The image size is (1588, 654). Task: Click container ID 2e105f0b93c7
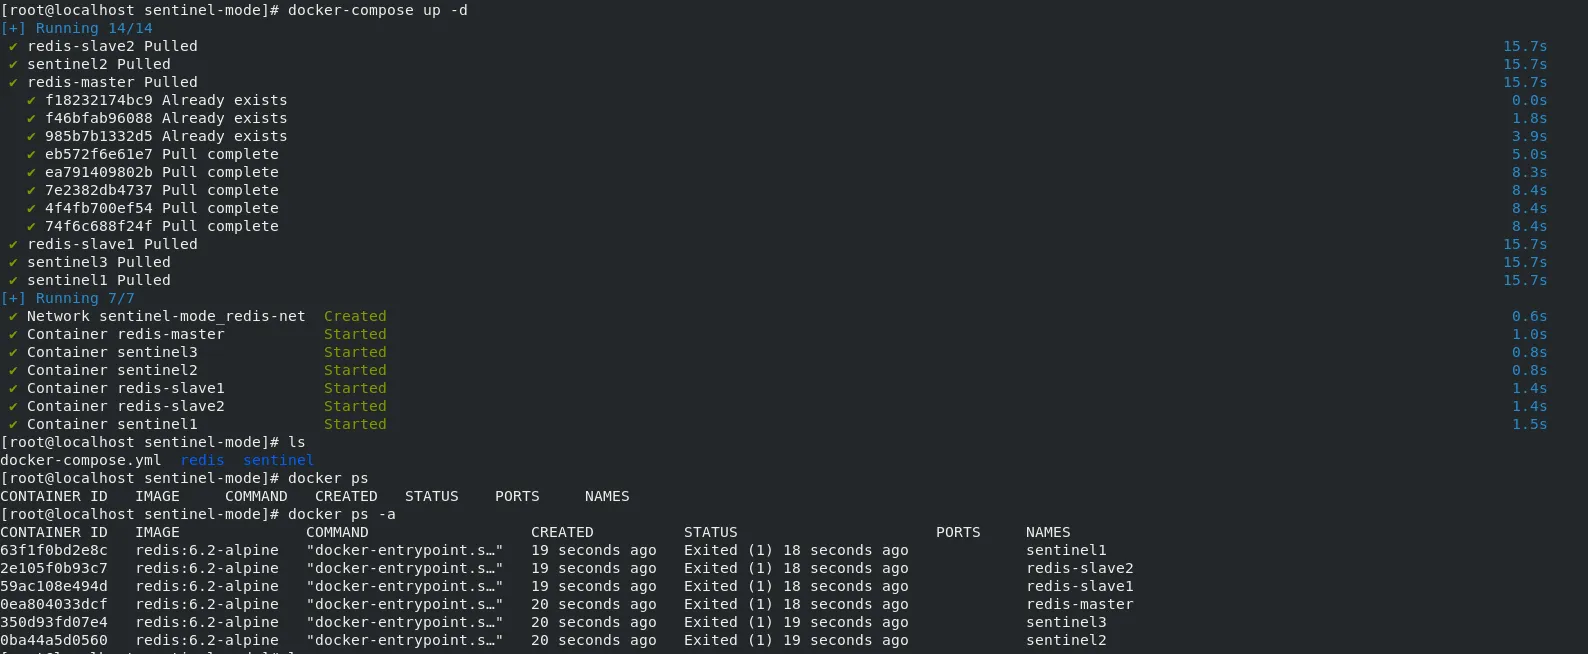point(54,568)
